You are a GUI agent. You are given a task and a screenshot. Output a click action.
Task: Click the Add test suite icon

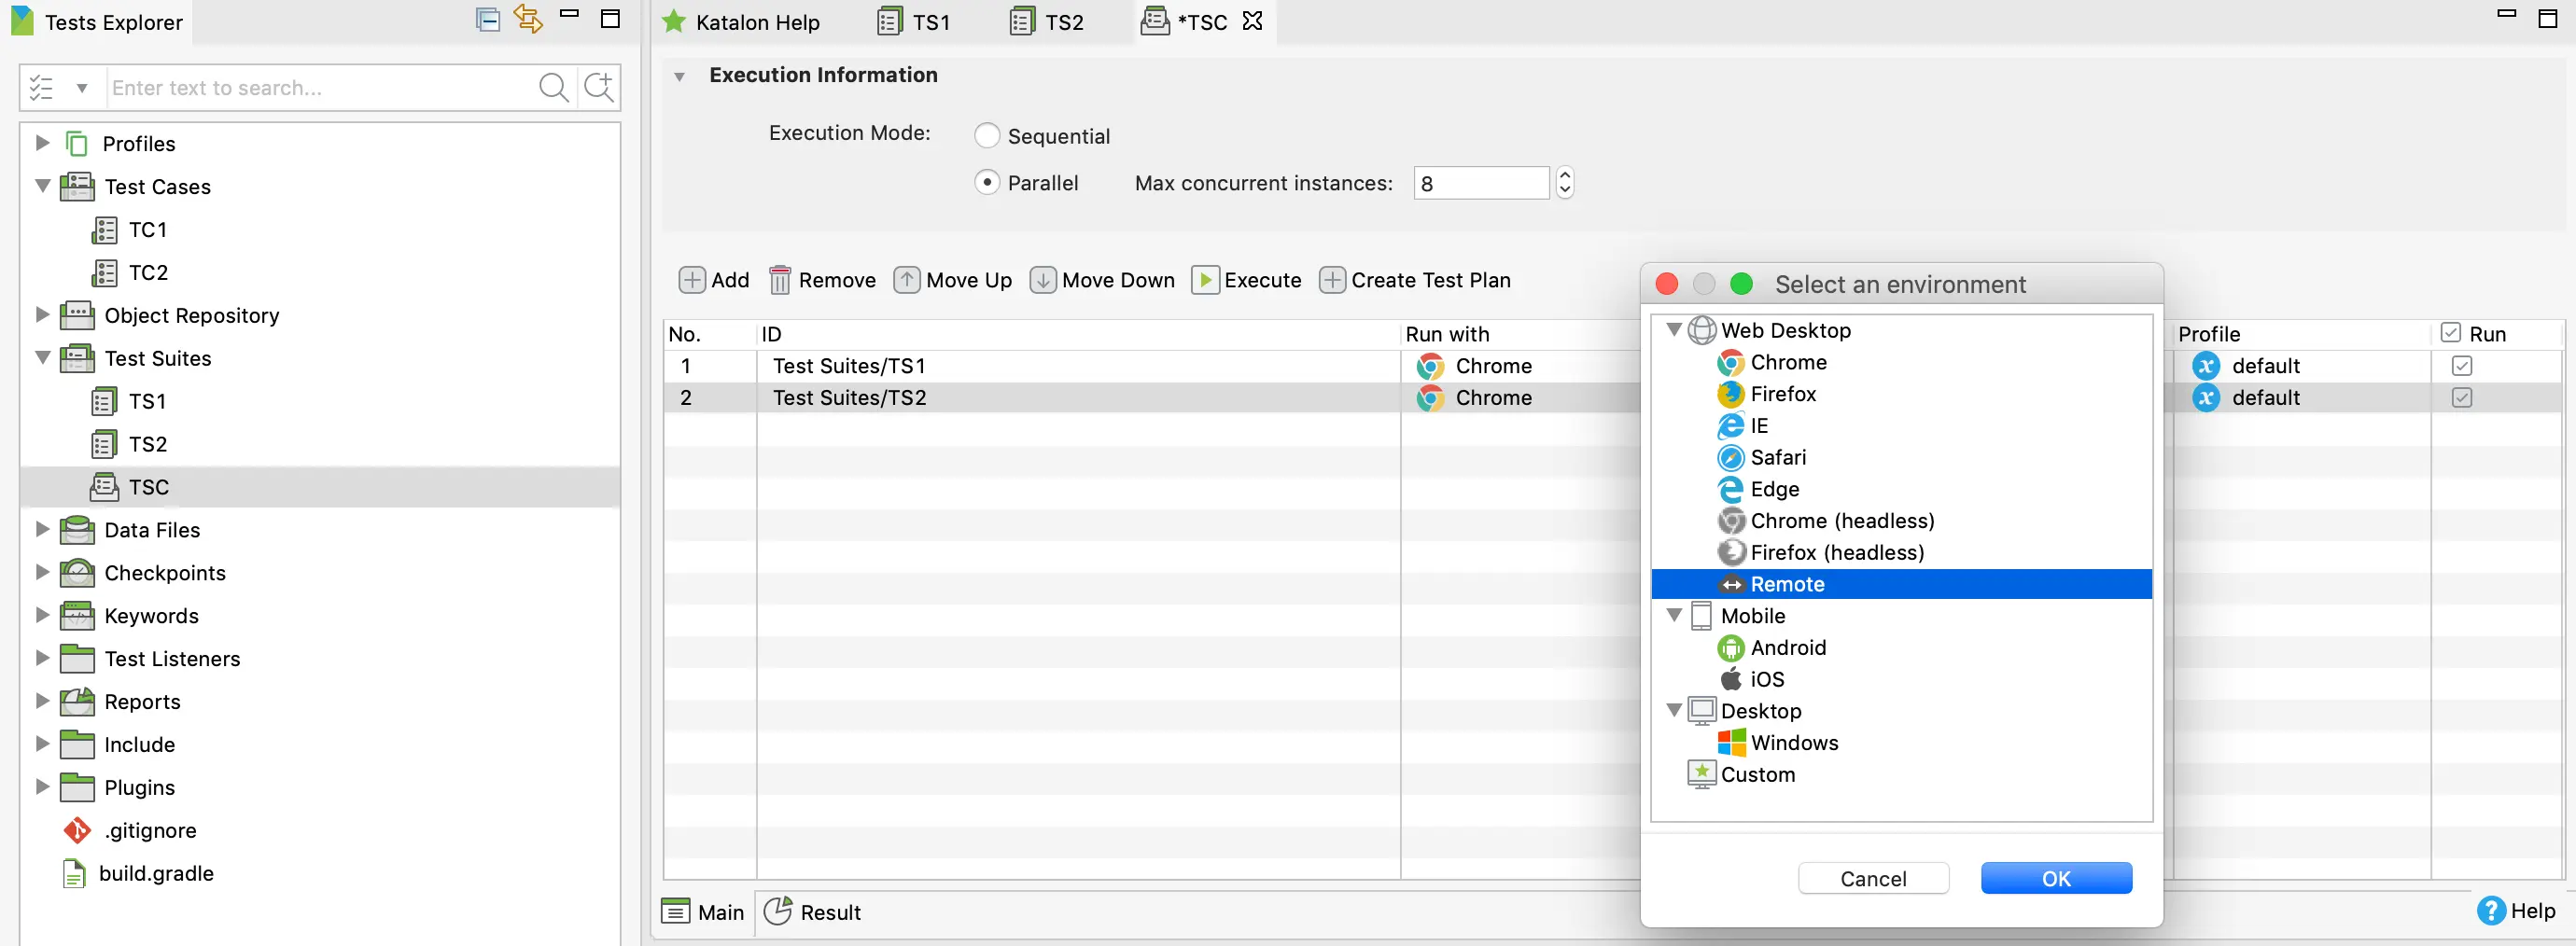(691, 280)
